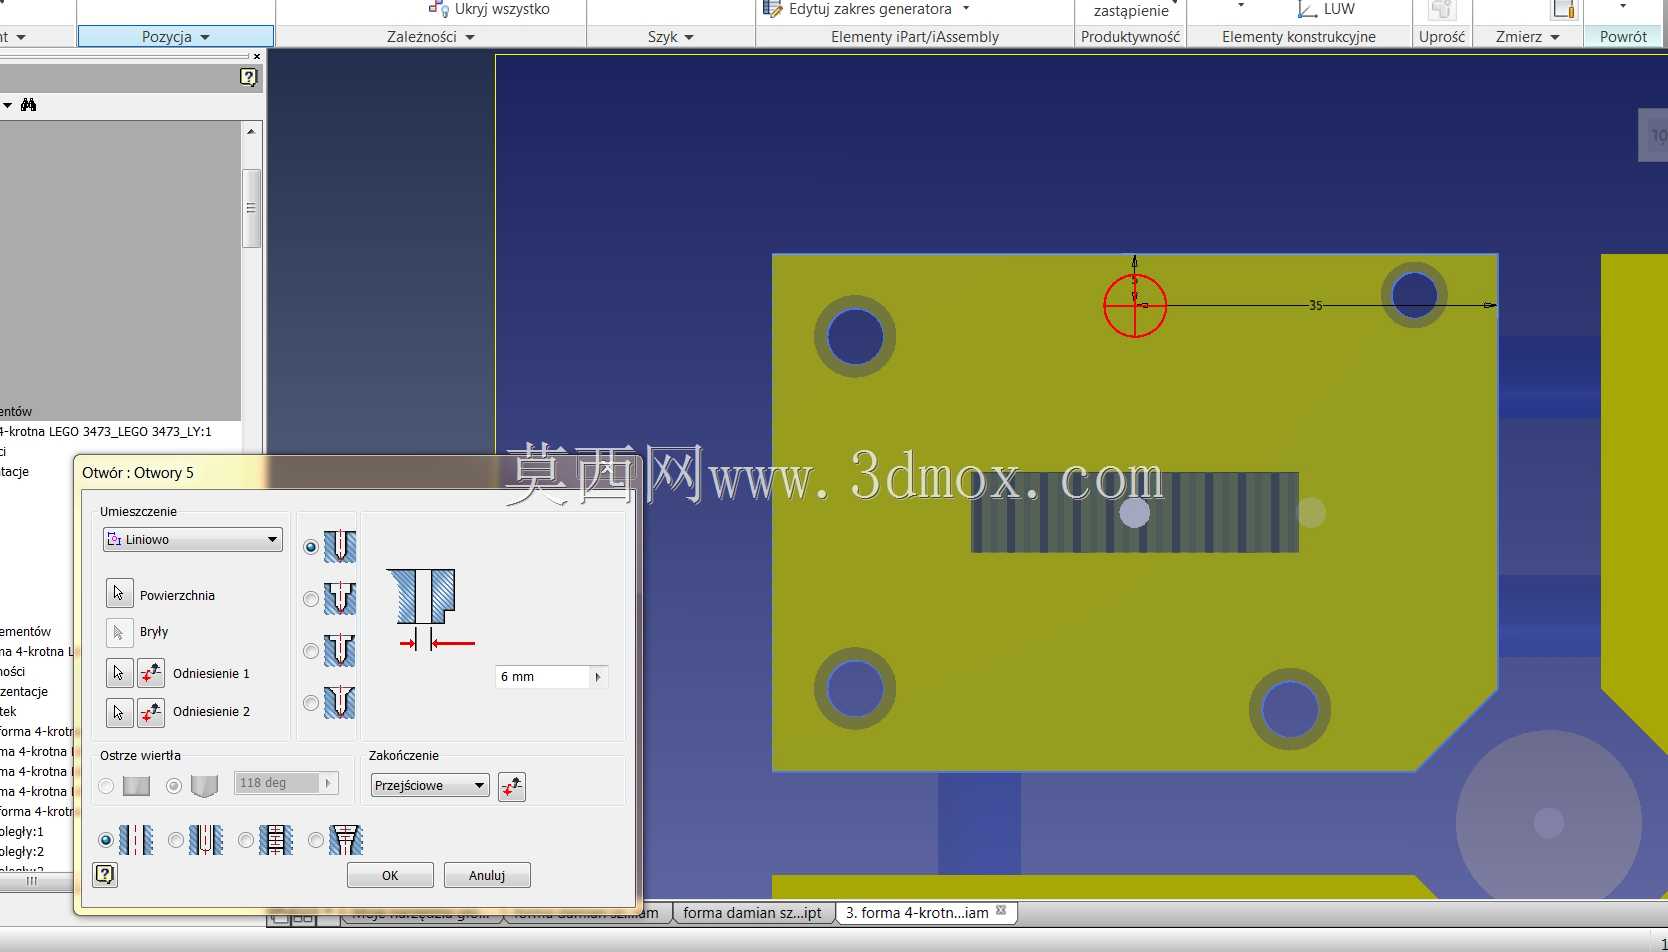Select the counterbore radio button
The width and height of the screenshot is (1668, 952).
coord(311,599)
